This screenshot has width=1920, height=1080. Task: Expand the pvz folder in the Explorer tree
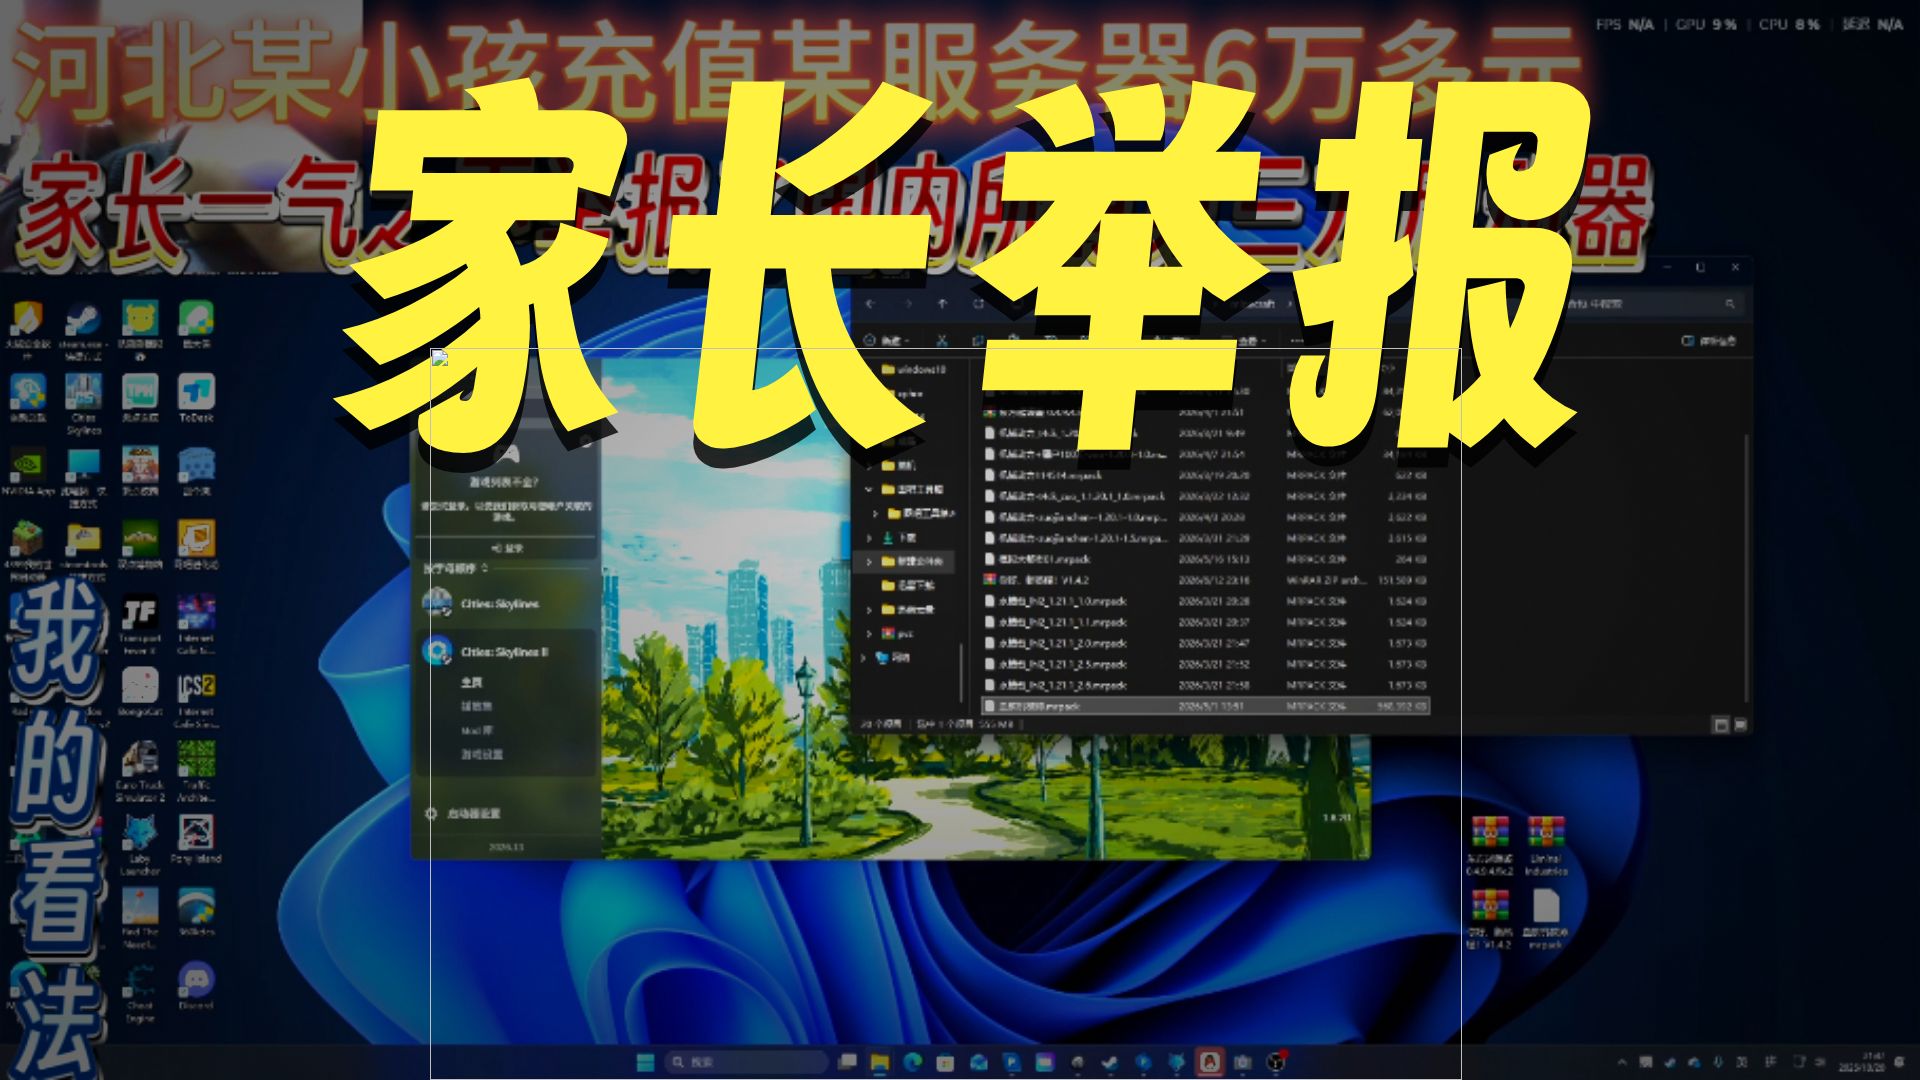tap(869, 633)
